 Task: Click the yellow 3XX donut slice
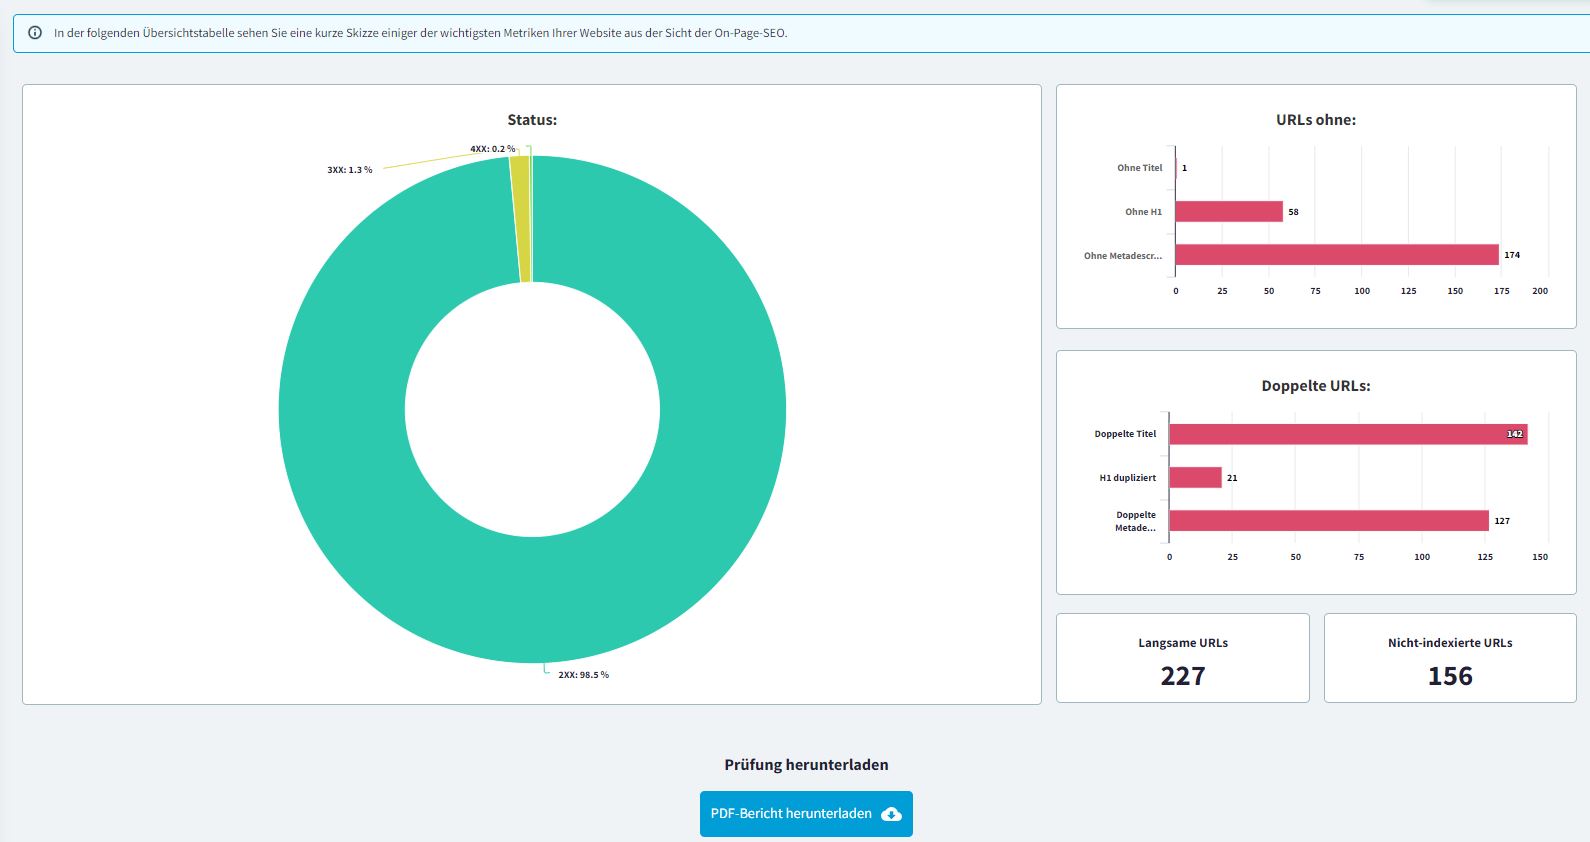(519, 220)
